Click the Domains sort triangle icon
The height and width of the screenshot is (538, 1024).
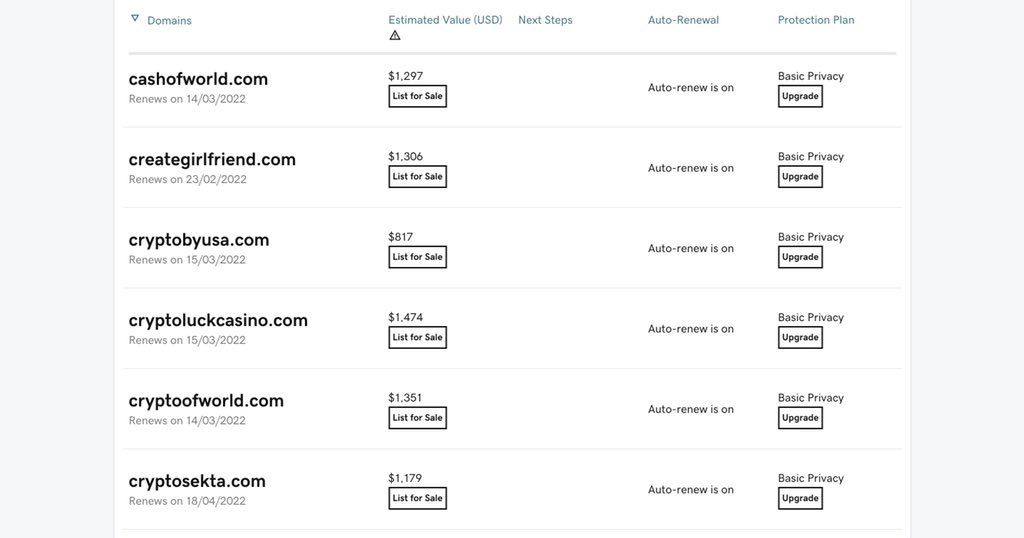(x=135, y=18)
